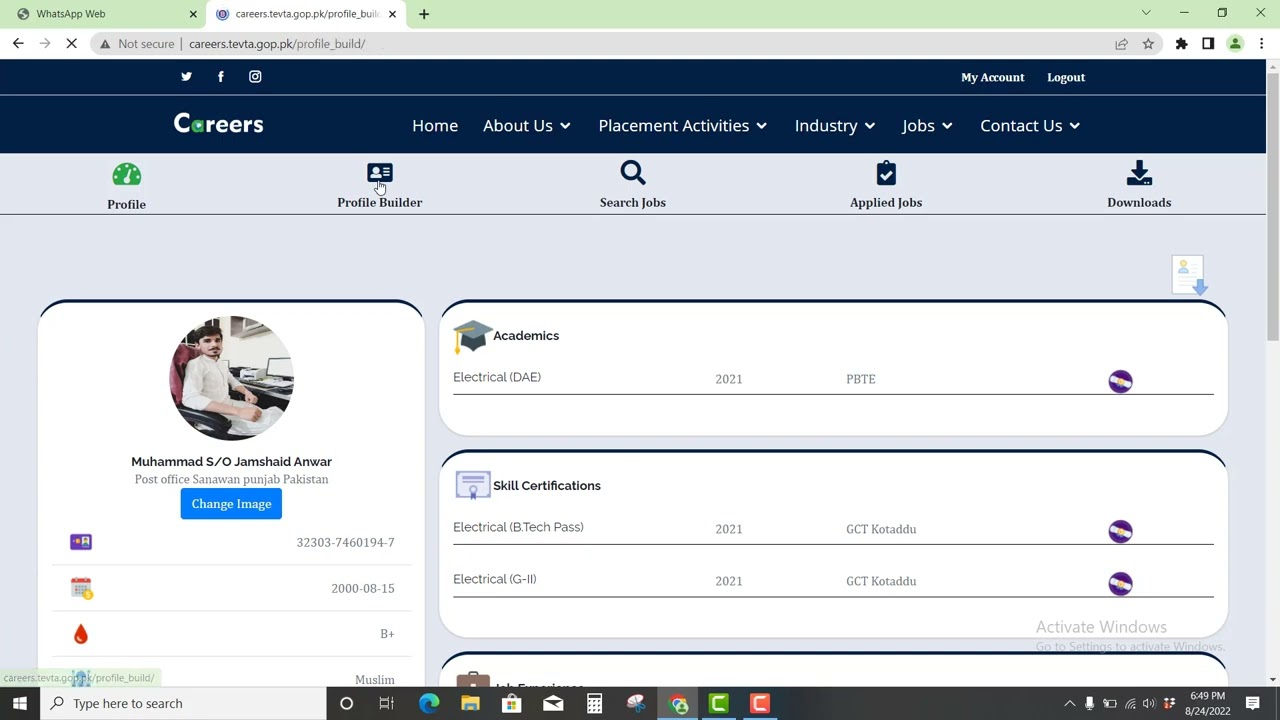Open Microsoft Edge from the taskbar
Screen dimensions: 1280x720
click(429, 704)
